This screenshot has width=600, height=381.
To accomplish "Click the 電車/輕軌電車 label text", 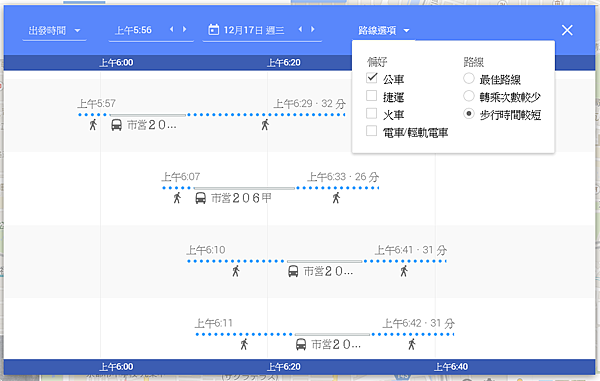I will point(416,132).
